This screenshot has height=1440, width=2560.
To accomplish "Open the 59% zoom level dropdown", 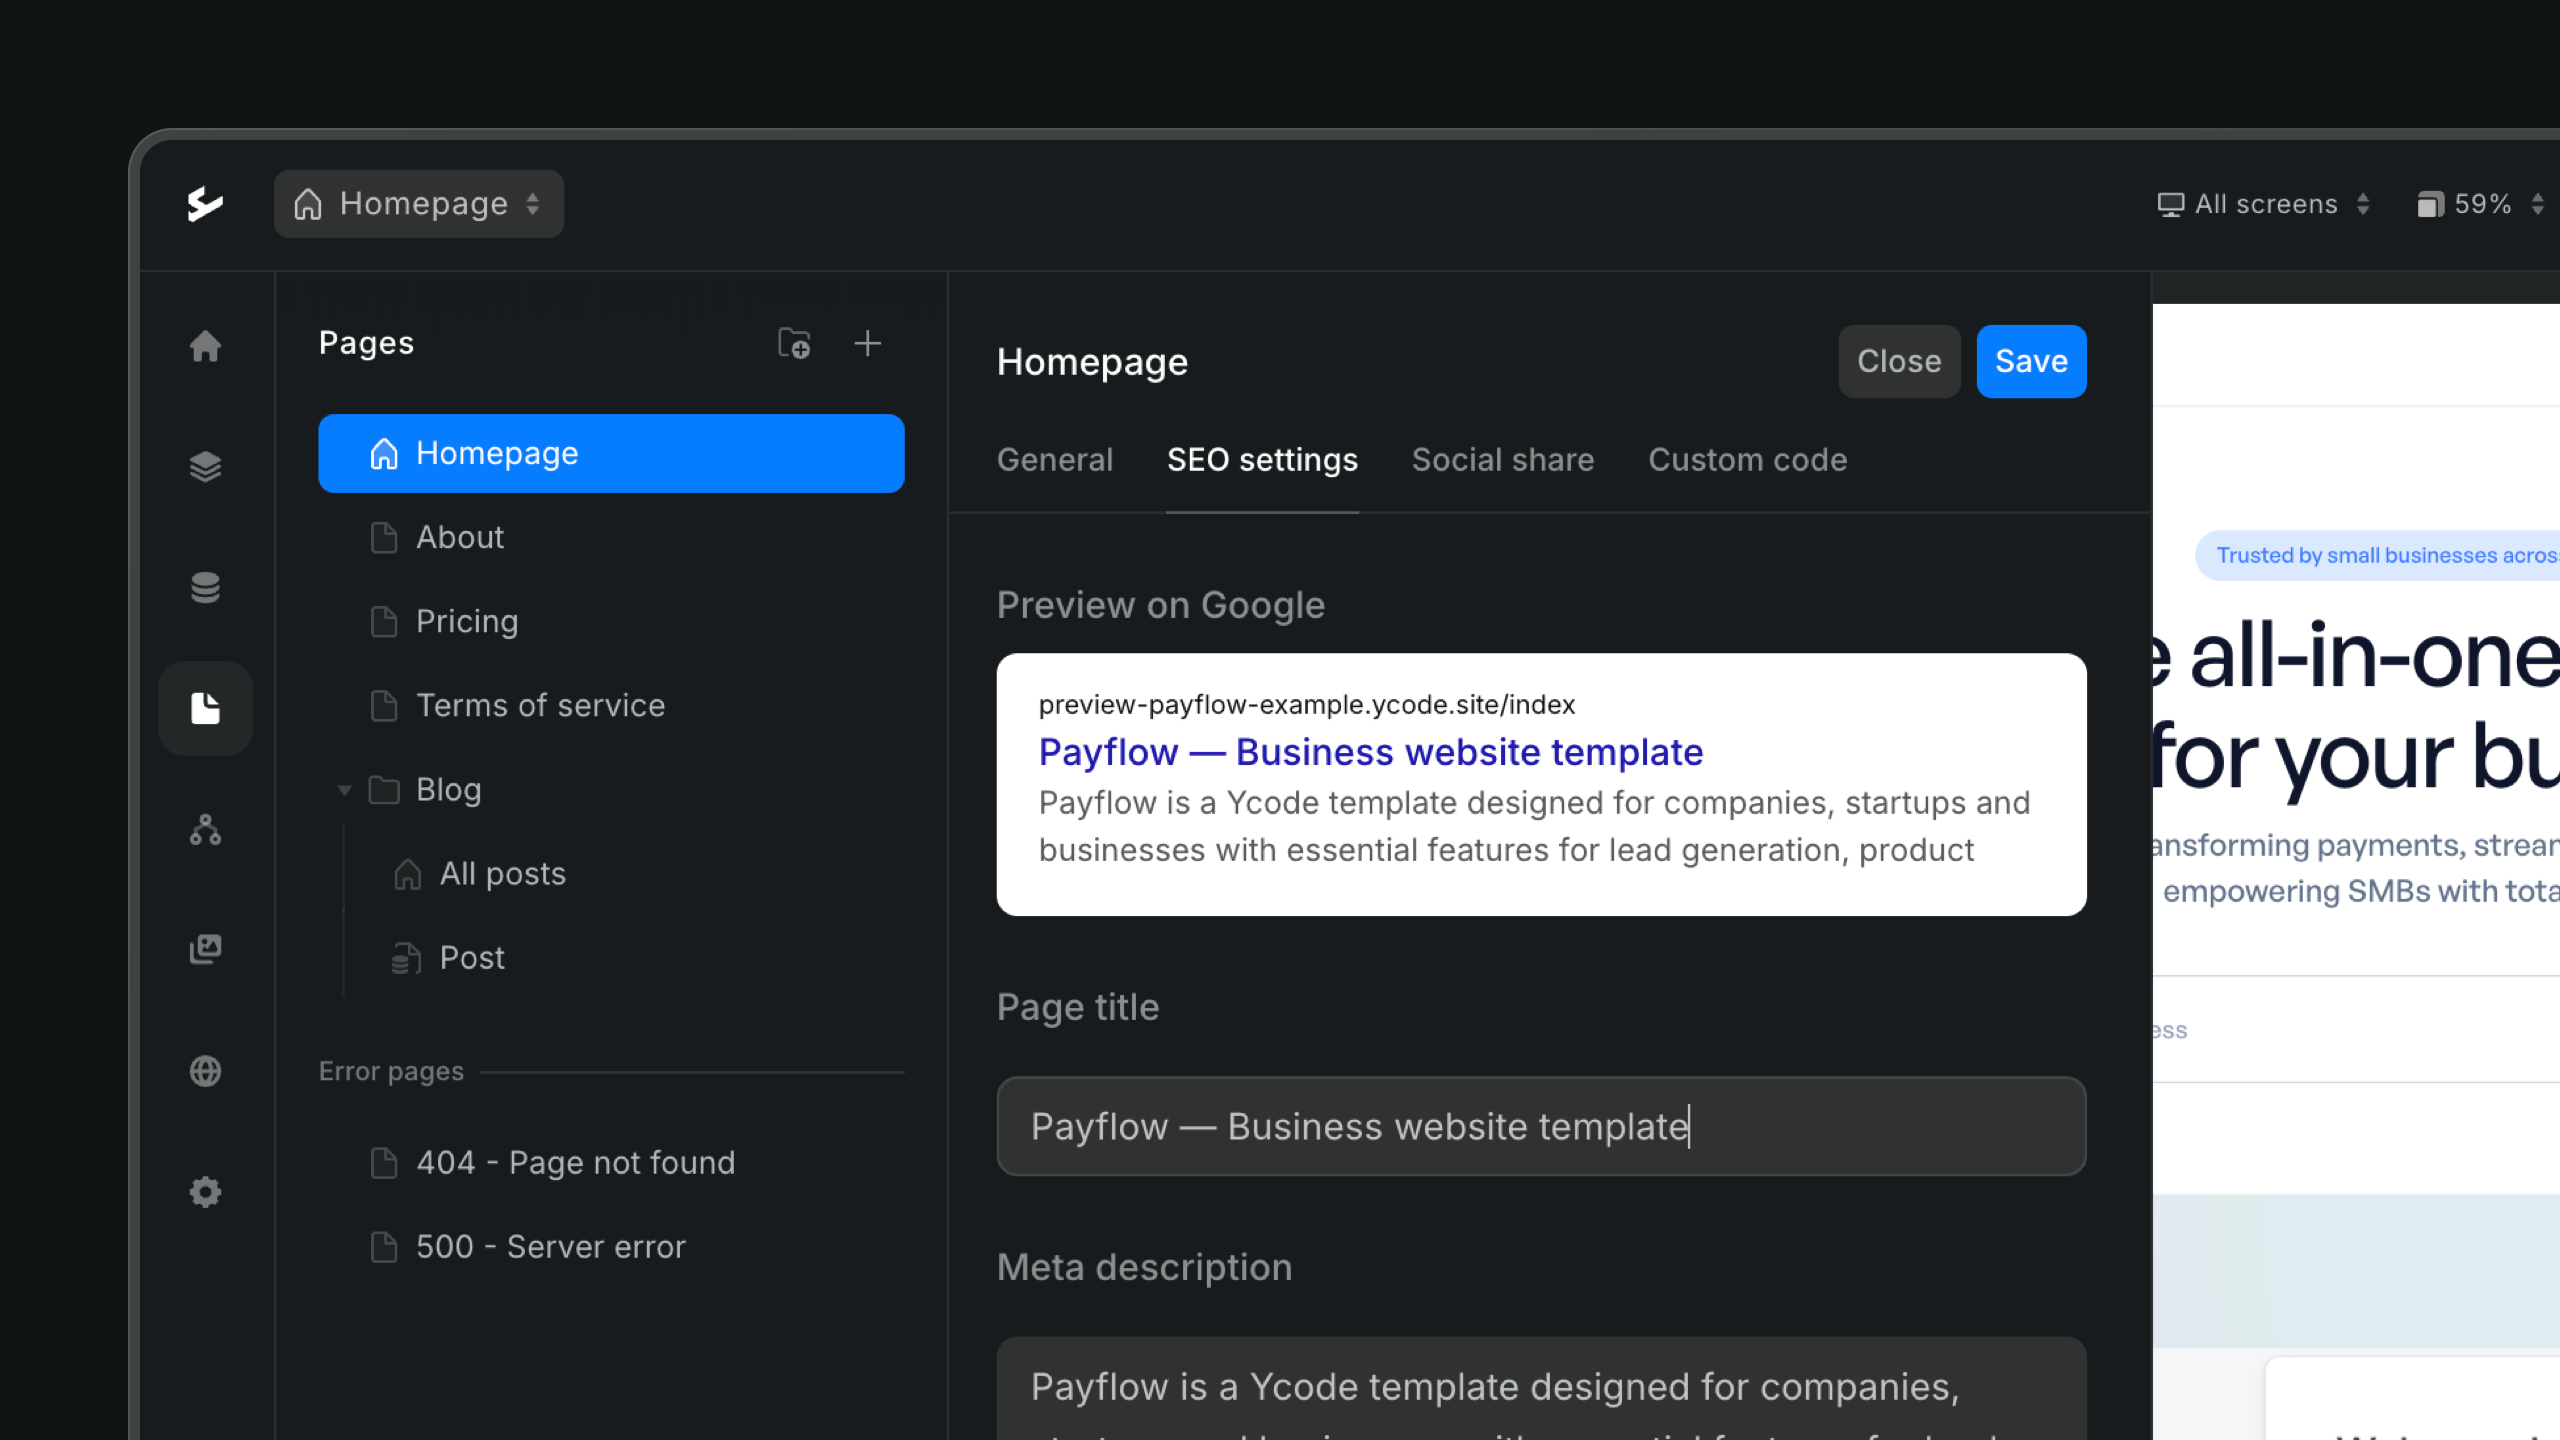I will 2481,204.
